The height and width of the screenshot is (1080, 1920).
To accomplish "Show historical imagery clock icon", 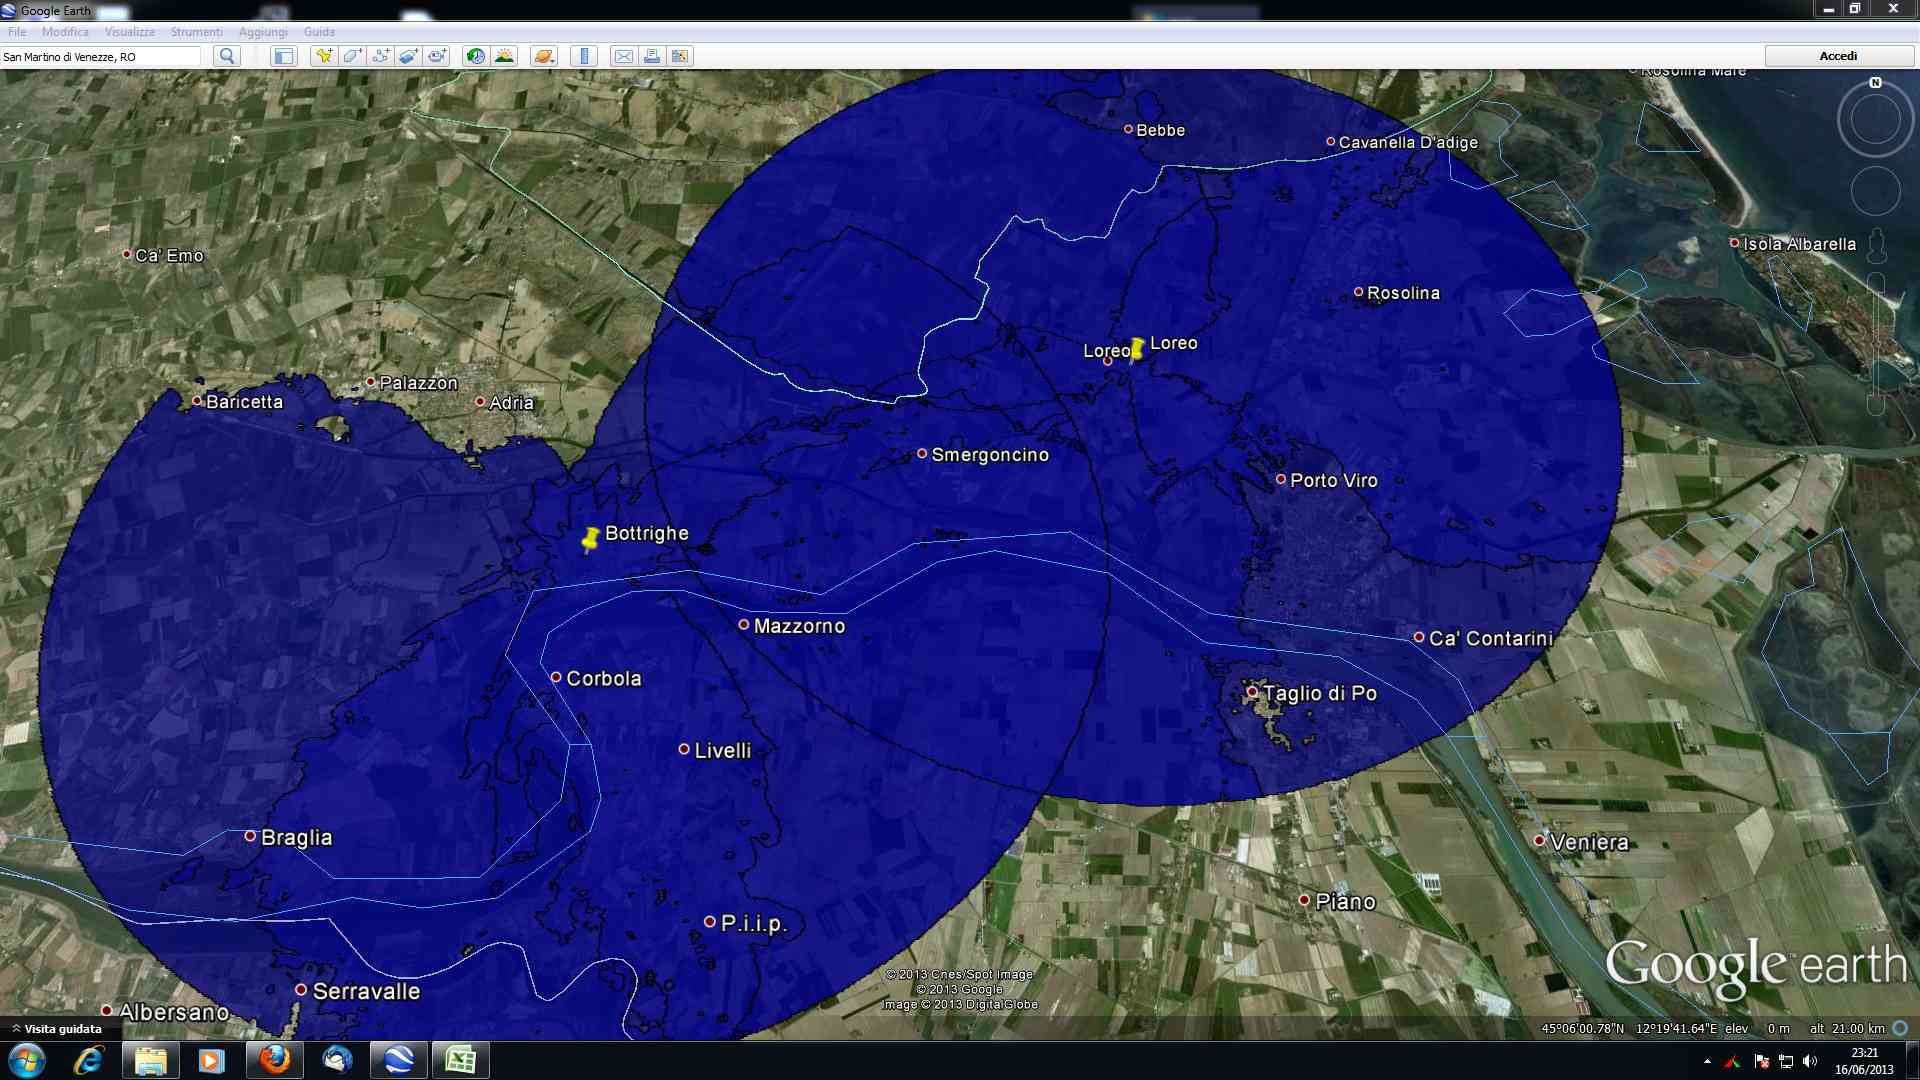I will coord(476,56).
